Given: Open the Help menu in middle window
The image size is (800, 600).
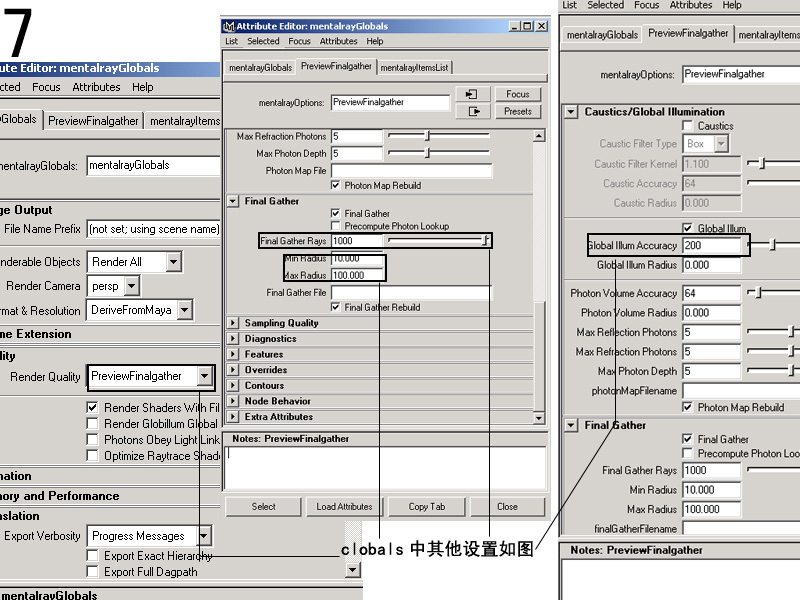Looking at the screenshot, I should tap(374, 41).
